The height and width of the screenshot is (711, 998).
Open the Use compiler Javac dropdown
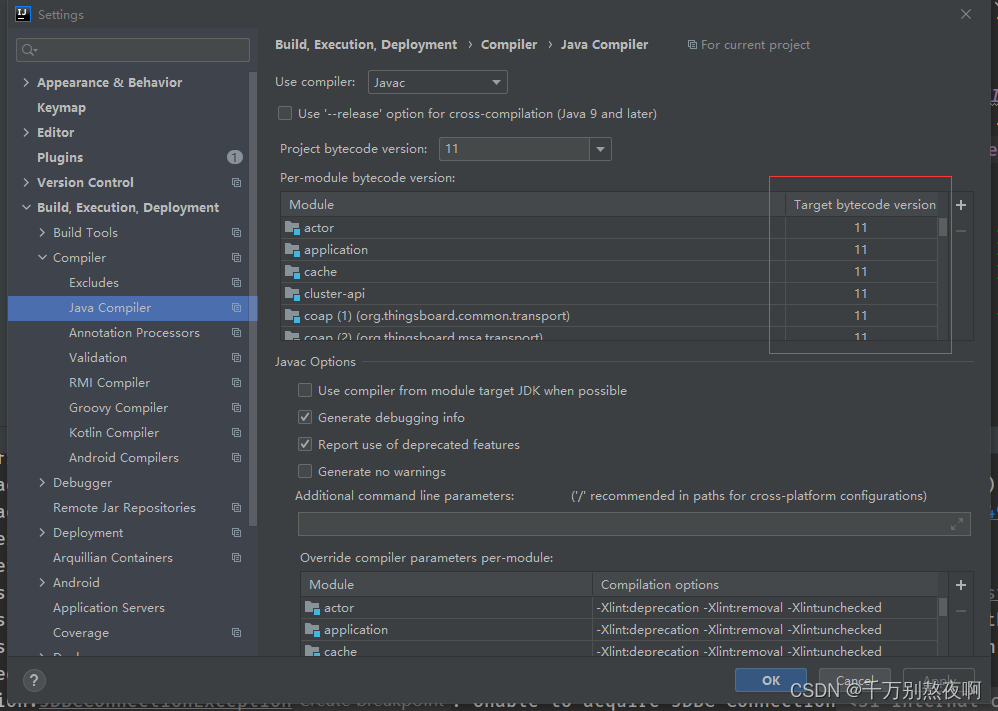tap(438, 82)
